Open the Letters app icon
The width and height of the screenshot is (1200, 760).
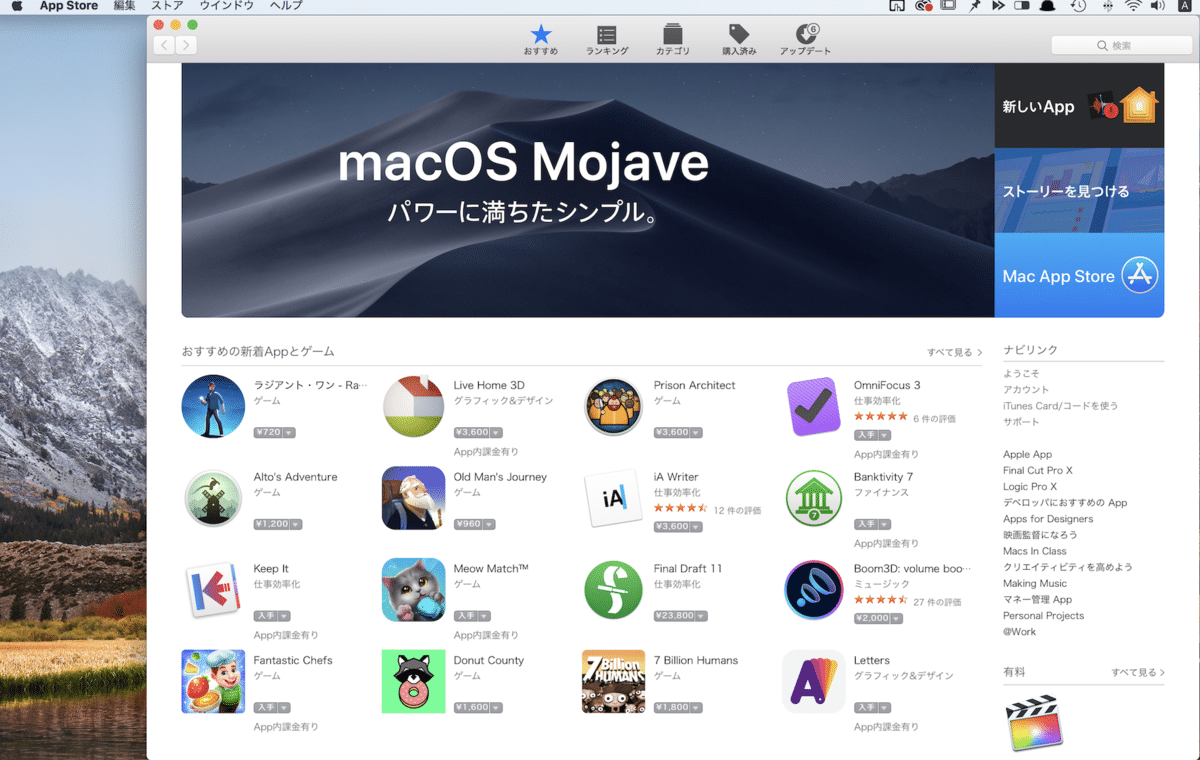pyautogui.click(x=814, y=682)
